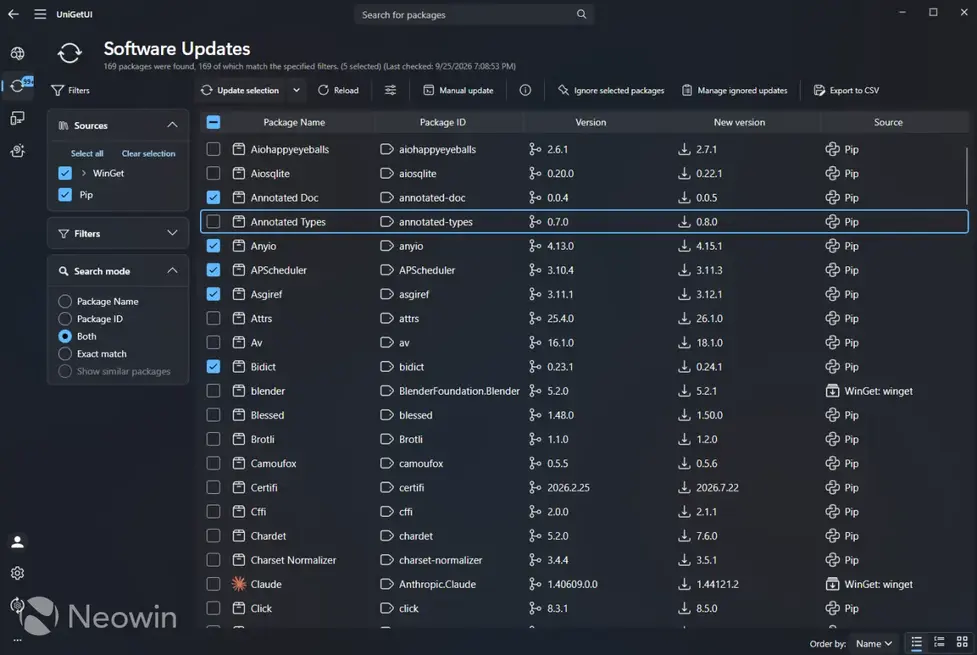The width and height of the screenshot is (977, 655).
Task: Select the Exact match radio button
Action: [x=65, y=353]
